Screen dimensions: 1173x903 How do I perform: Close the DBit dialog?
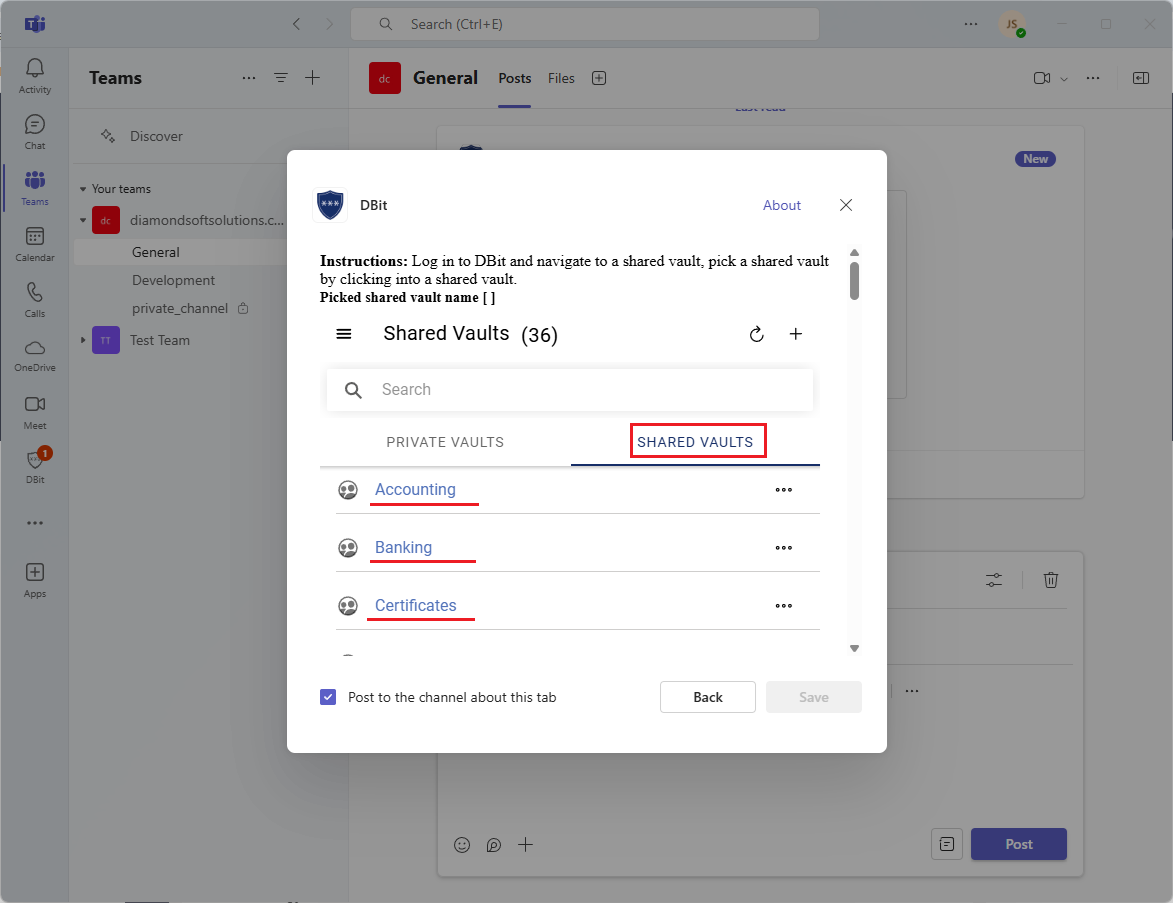coord(846,205)
